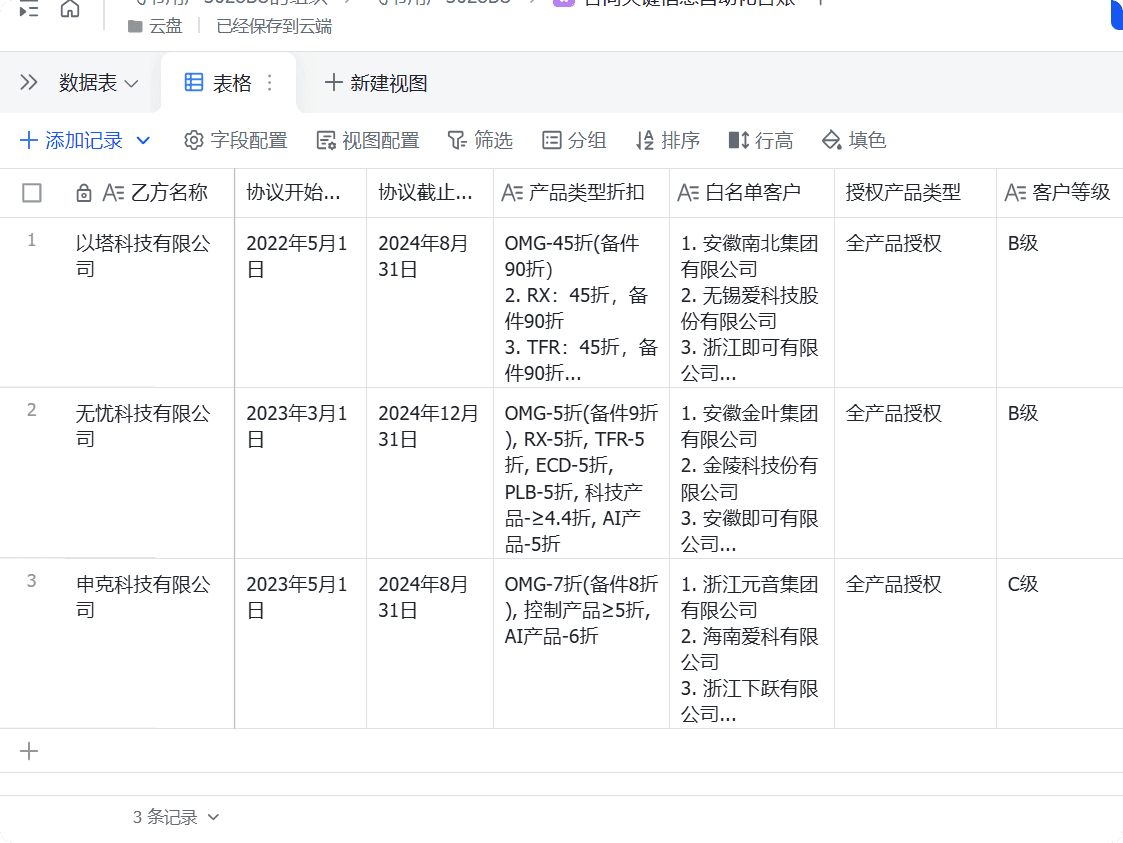Add new row with plus below table
The width and height of the screenshot is (1123, 843).
(29, 751)
